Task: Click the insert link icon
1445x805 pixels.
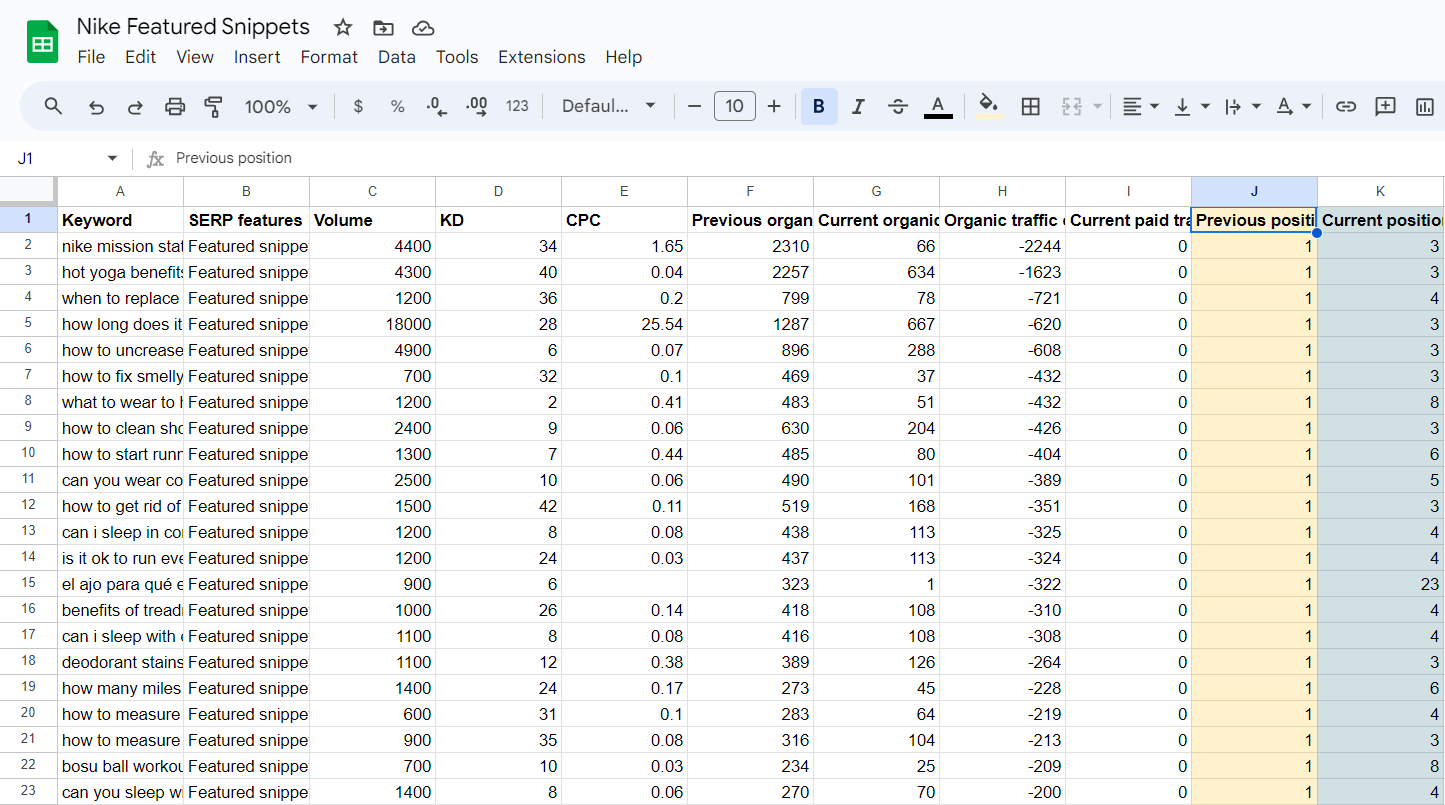Action: point(1346,106)
